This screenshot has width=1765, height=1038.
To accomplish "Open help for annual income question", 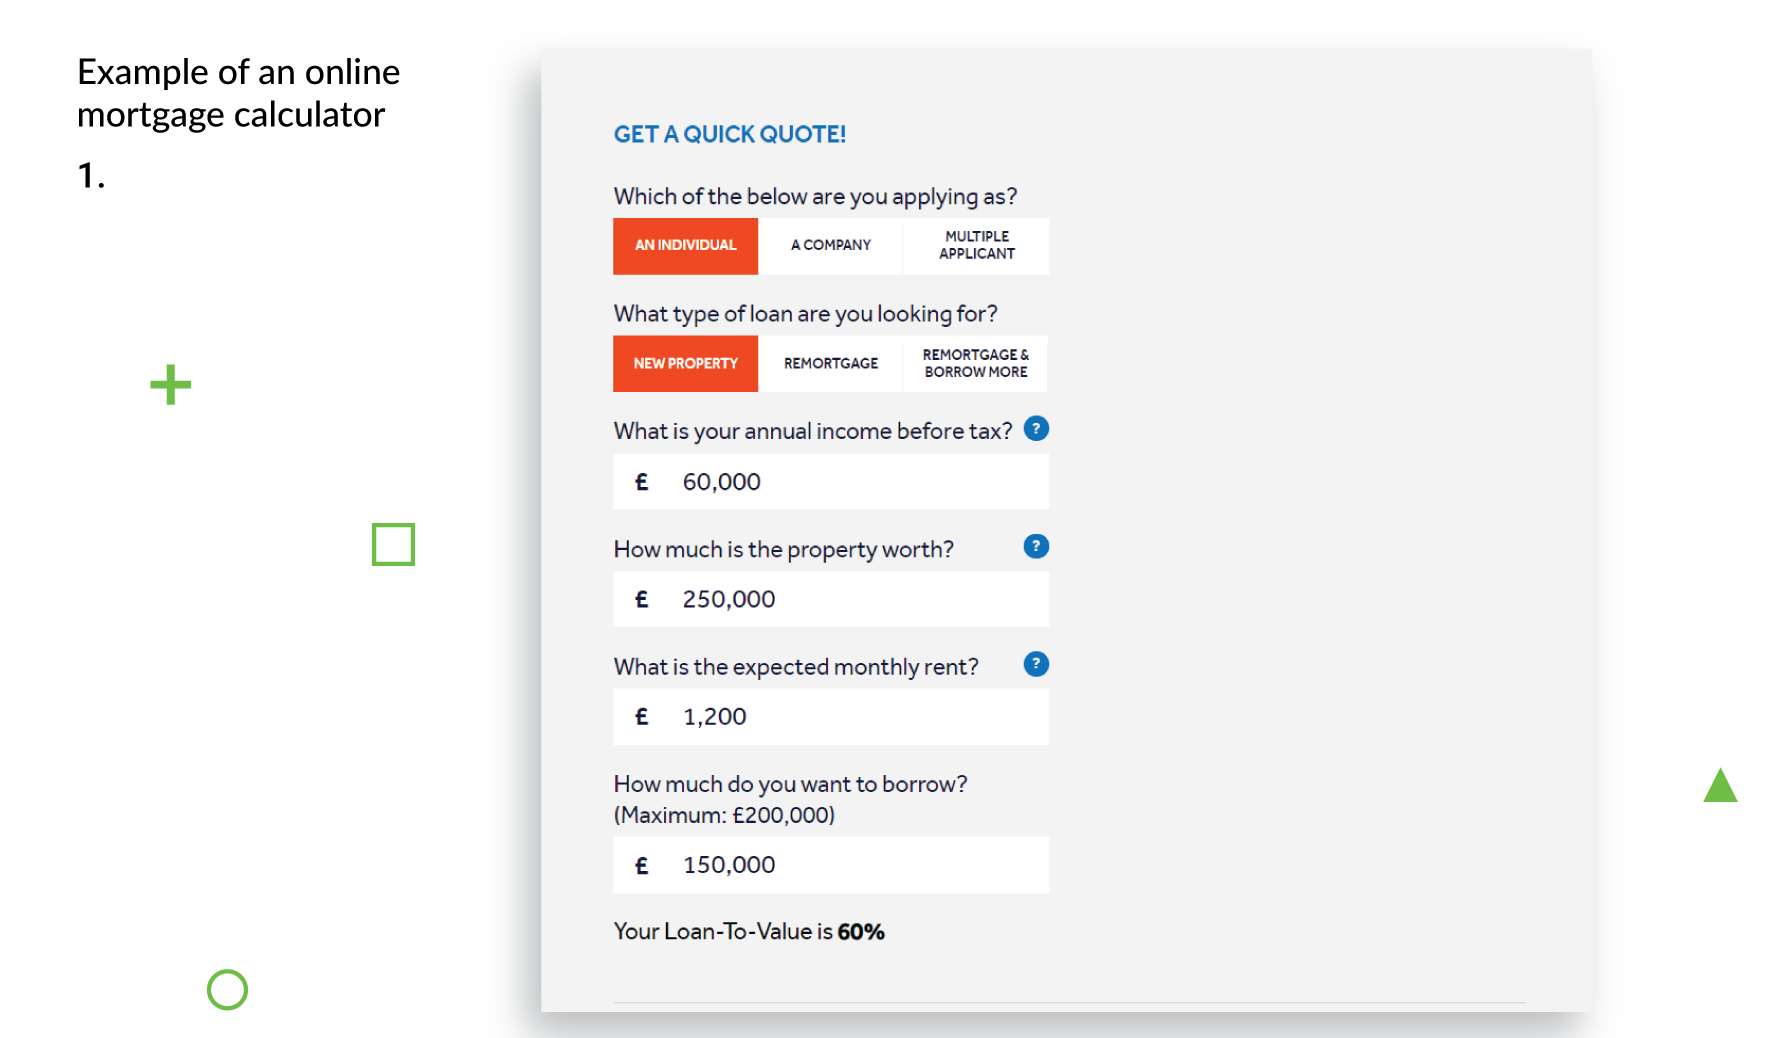I will (1036, 429).
